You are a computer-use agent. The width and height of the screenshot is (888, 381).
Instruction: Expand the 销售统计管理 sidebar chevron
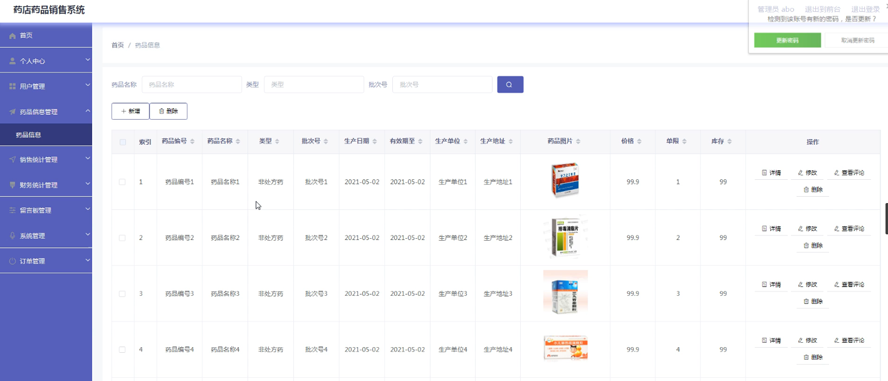pos(88,158)
